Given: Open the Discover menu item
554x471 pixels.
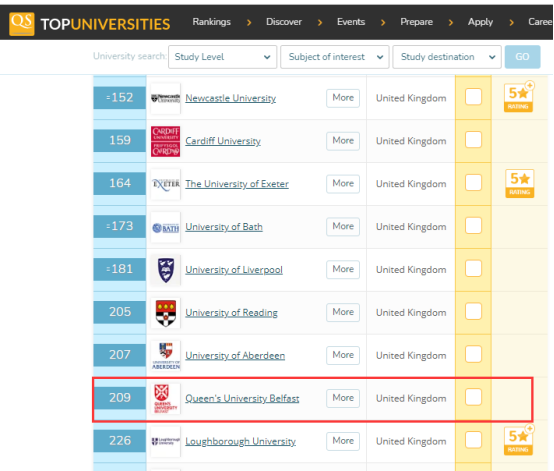Looking at the screenshot, I should coord(284,22).
